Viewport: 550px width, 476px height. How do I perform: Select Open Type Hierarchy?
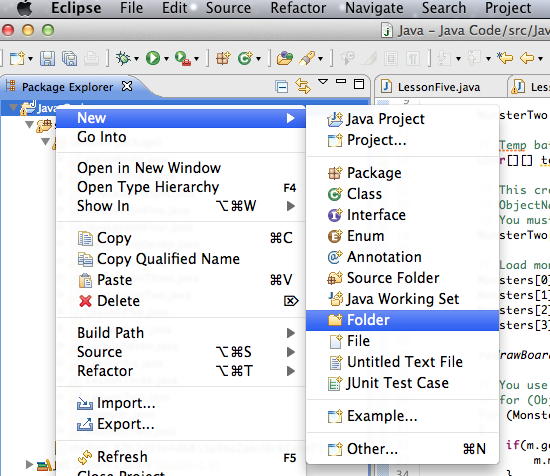pyautogui.click(x=181, y=187)
